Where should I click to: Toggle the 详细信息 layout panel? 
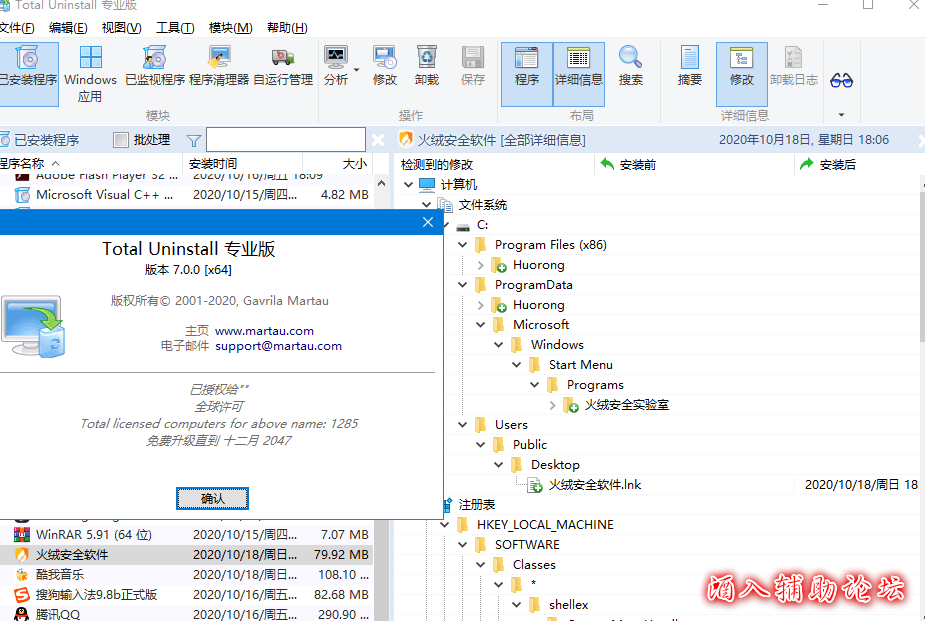[x=579, y=74]
